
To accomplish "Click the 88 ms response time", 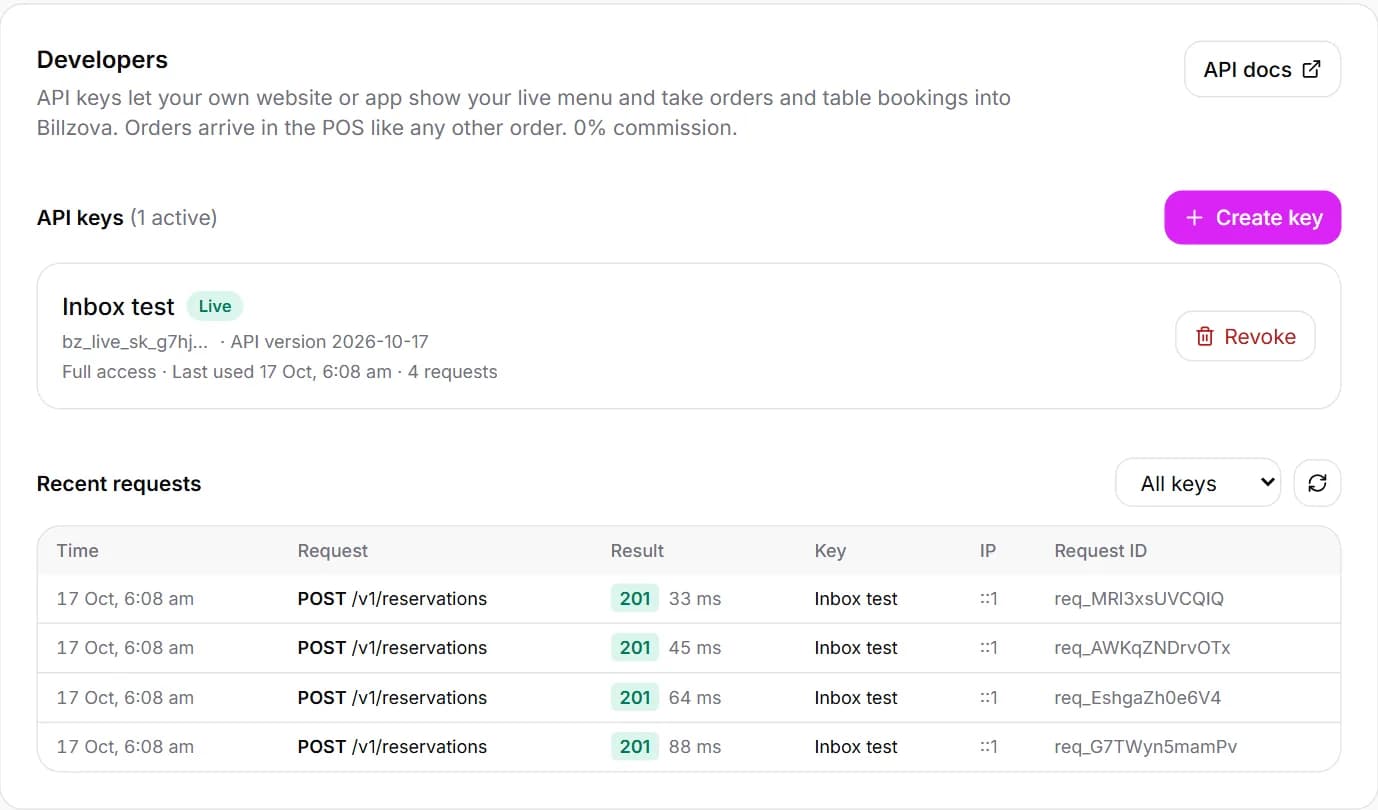I will (x=695, y=747).
